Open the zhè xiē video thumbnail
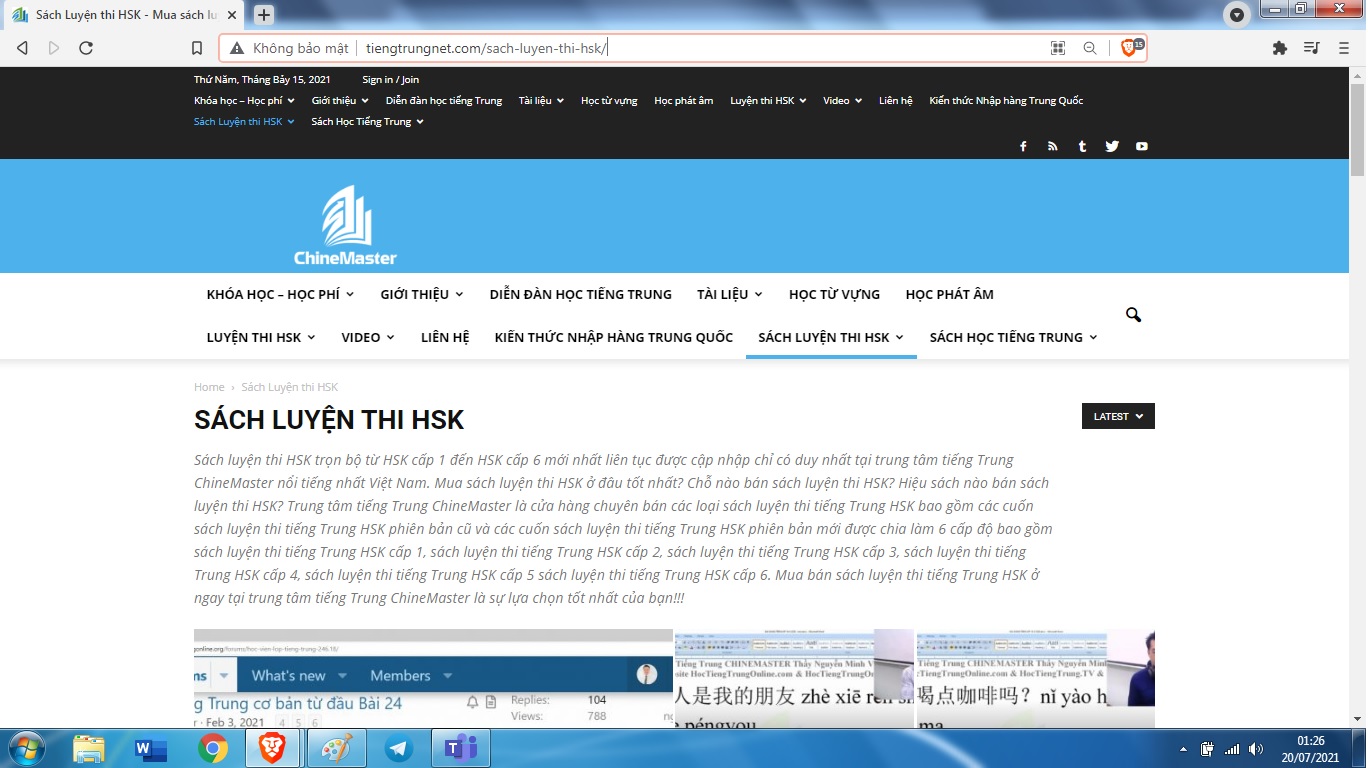This screenshot has width=1368, height=768. click(x=794, y=678)
